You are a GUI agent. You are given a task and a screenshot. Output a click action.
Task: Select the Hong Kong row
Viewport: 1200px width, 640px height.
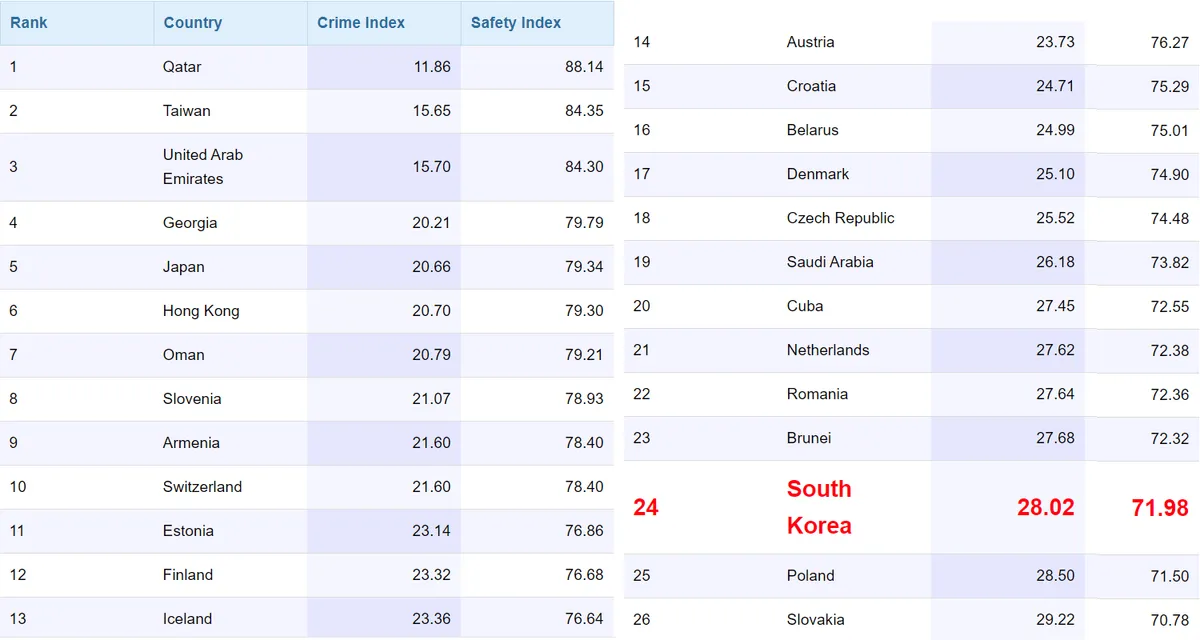pos(307,311)
